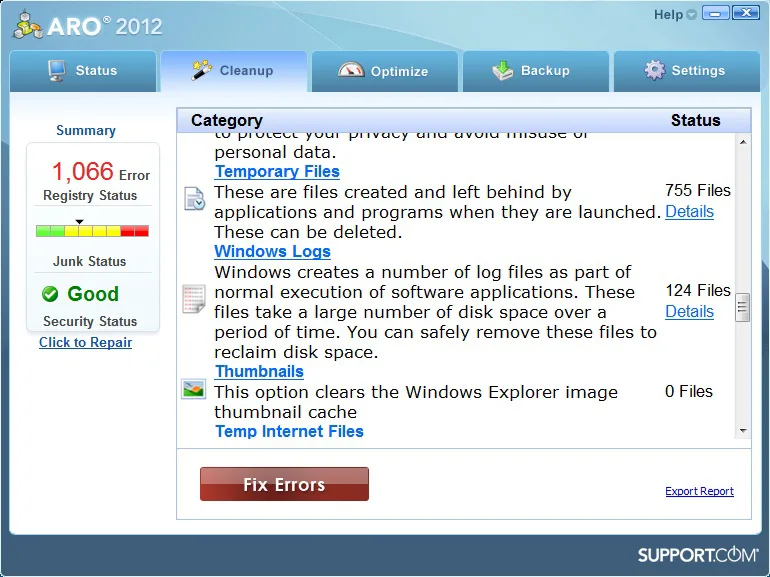
Task: Click the ARO 2012 logo icon
Action: click(x=28, y=24)
